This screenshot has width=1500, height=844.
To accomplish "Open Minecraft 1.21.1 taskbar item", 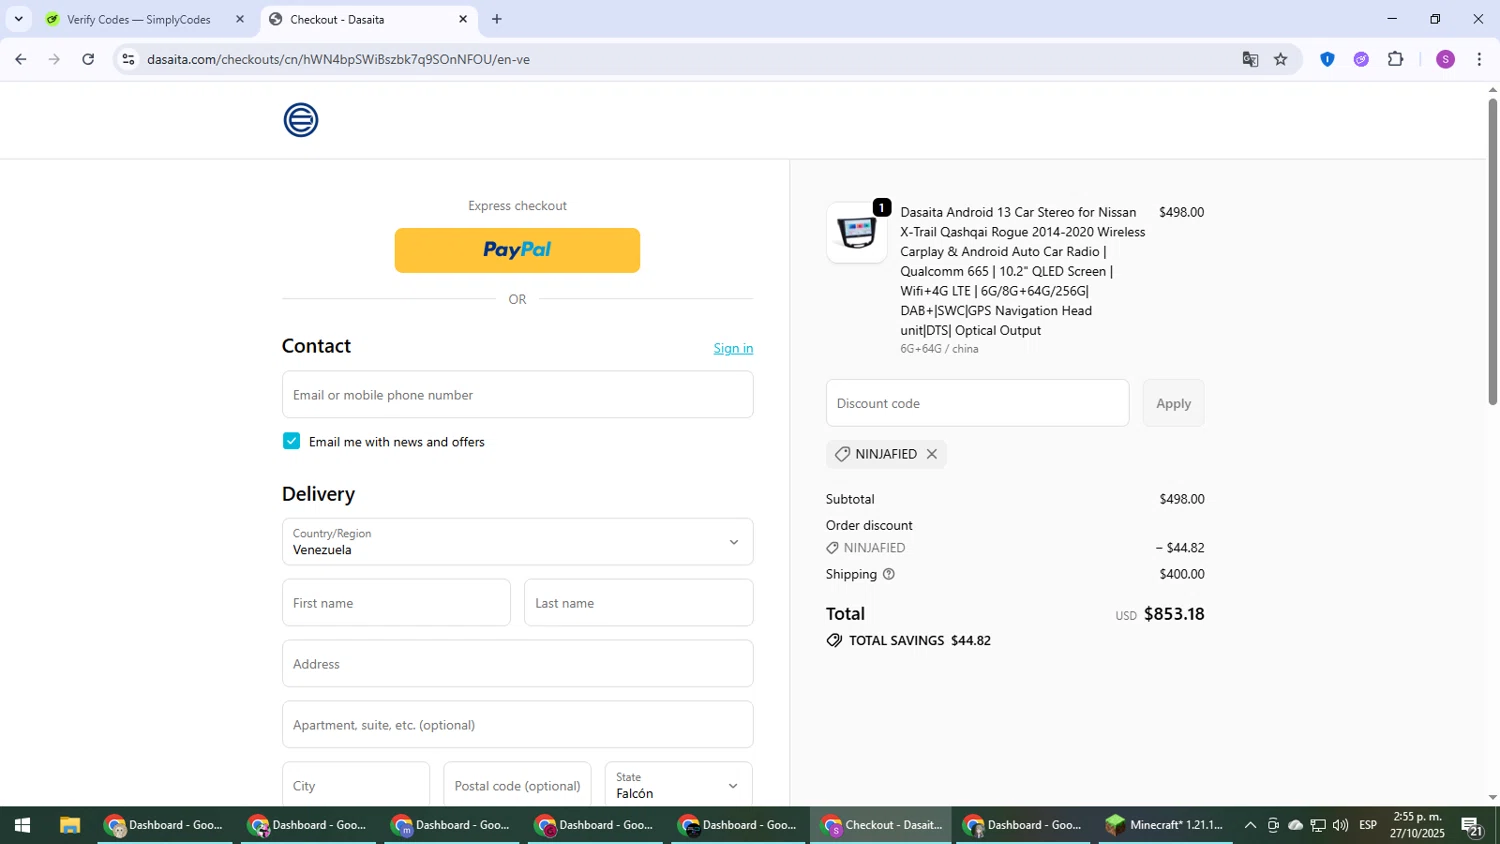I will coord(1165,825).
